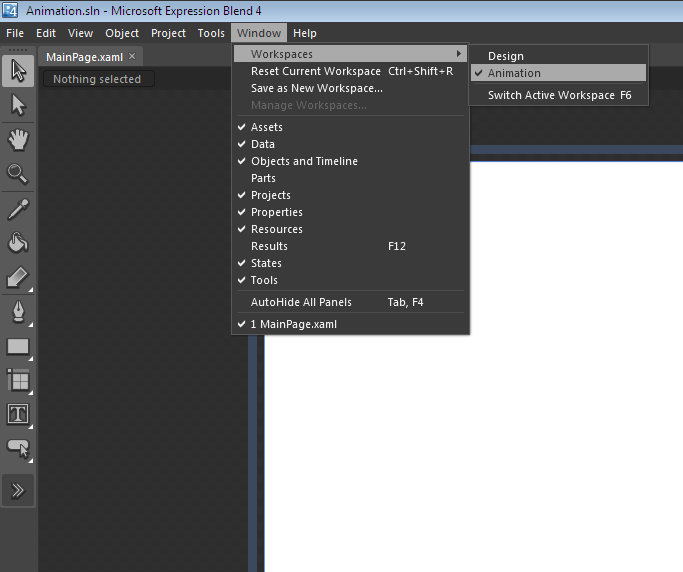This screenshot has width=683, height=572.
Task: Select the Selection arrow tool
Action: 18,71
